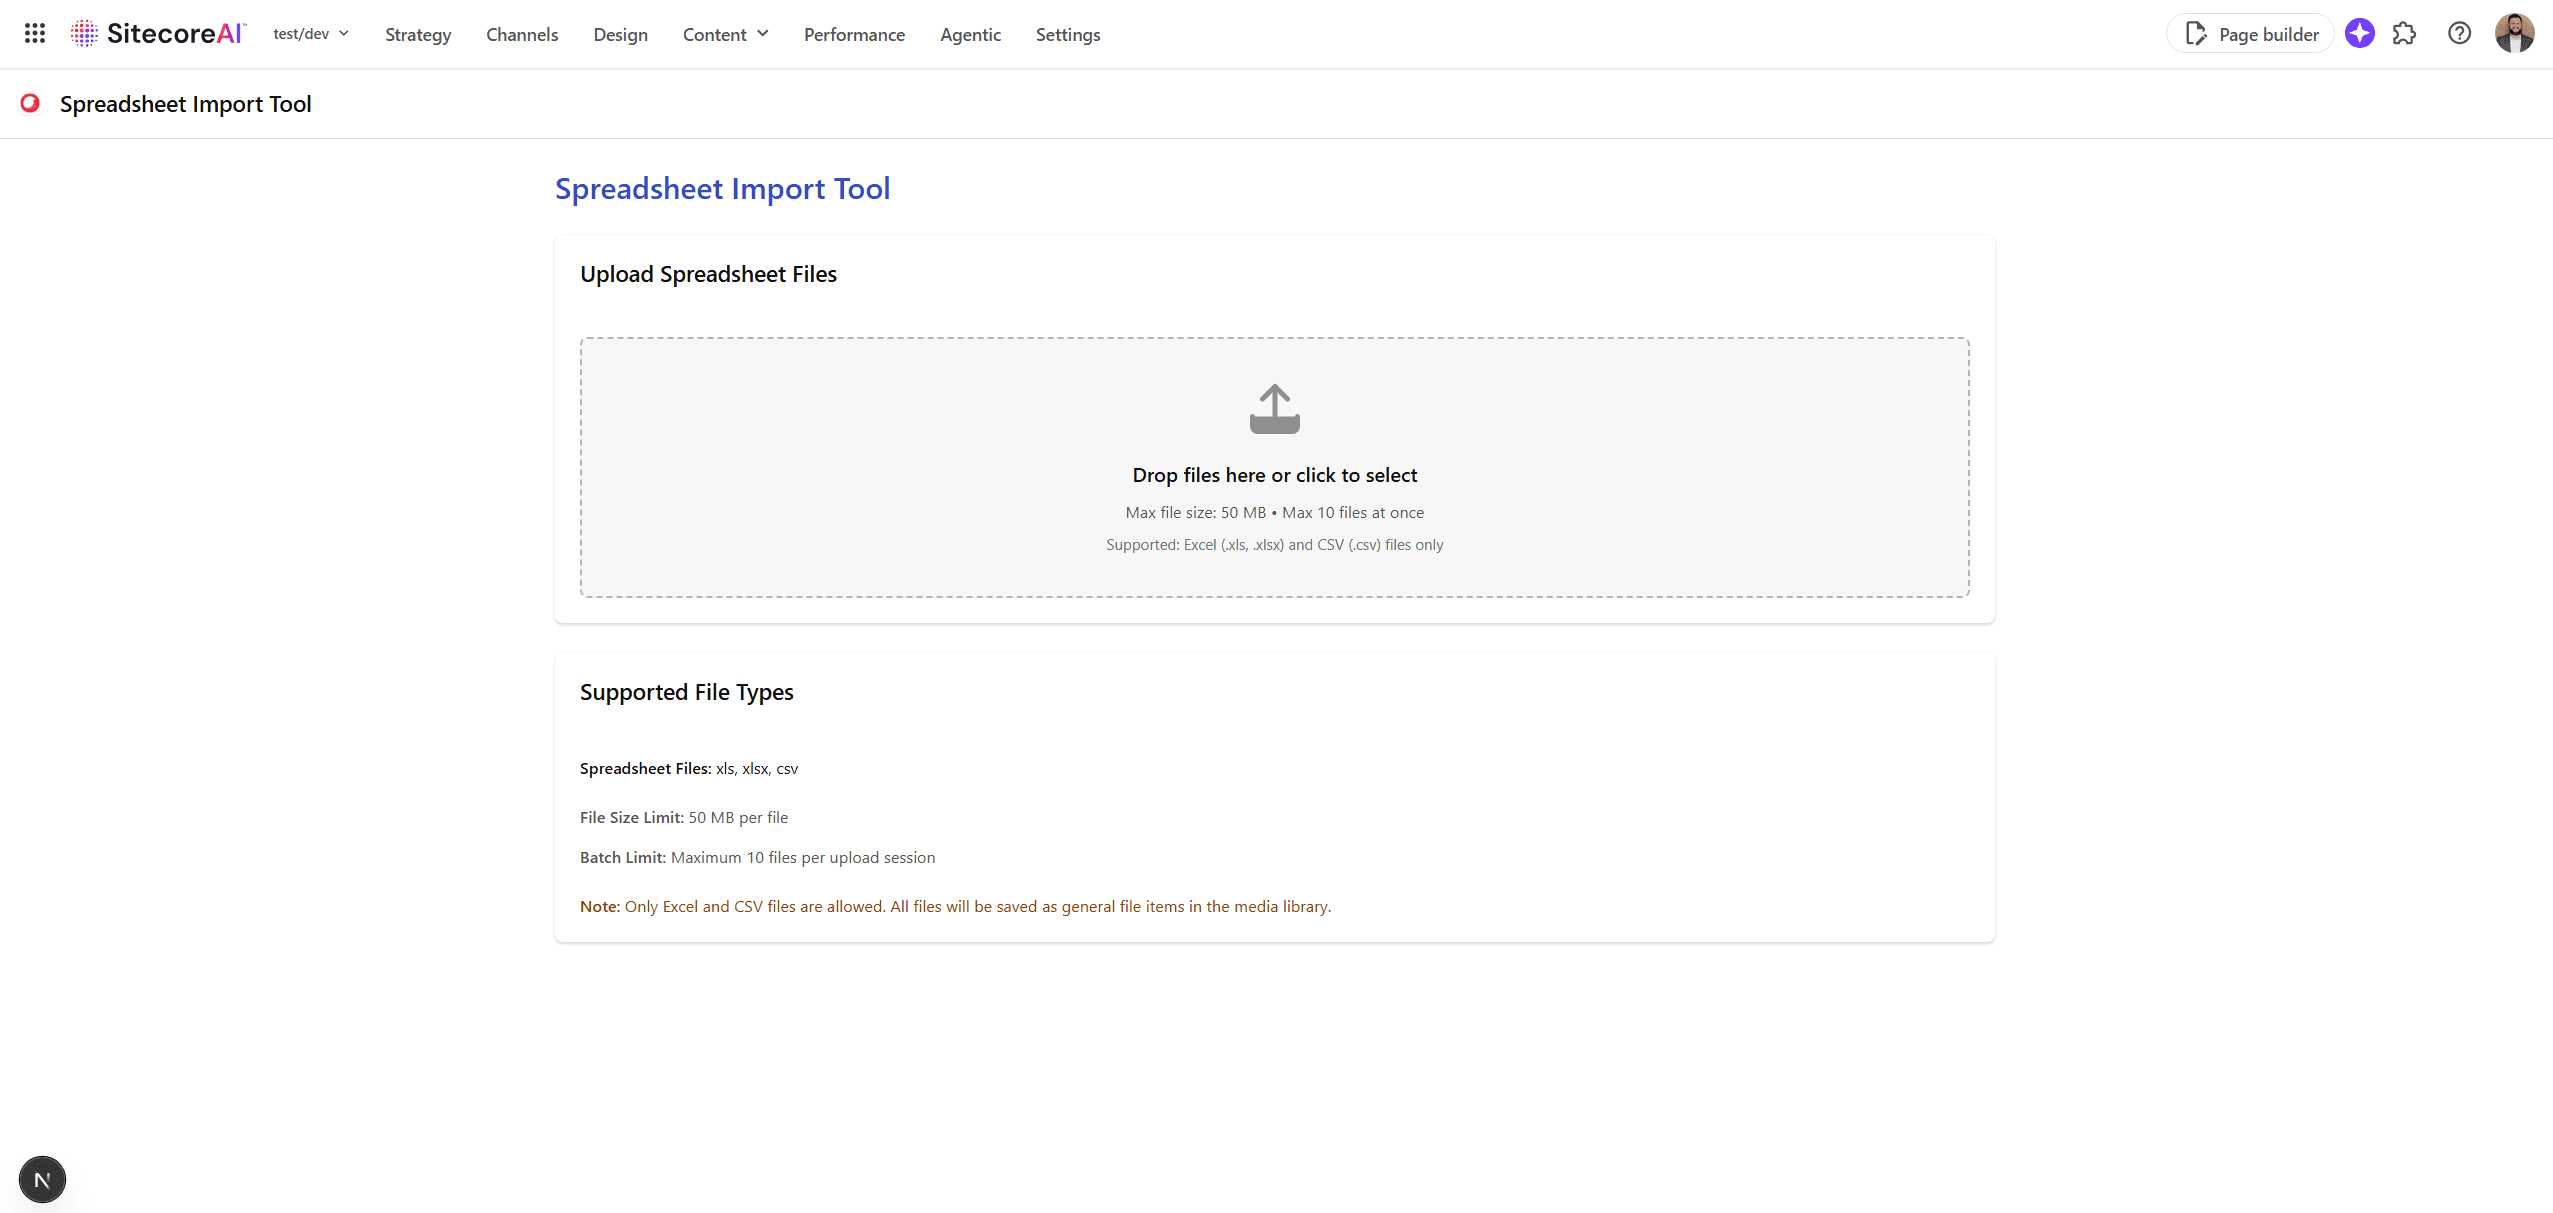Click the Spreadsheet Import Tool app icon
This screenshot has height=1213, width=2553.
click(x=29, y=103)
